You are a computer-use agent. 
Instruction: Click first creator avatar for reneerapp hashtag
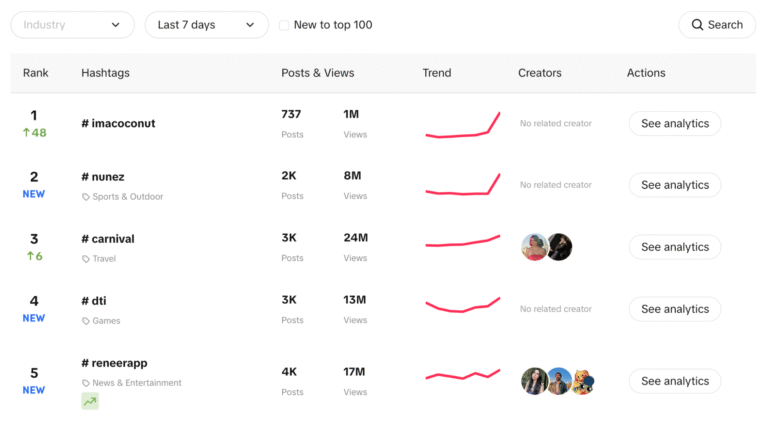[535, 381]
